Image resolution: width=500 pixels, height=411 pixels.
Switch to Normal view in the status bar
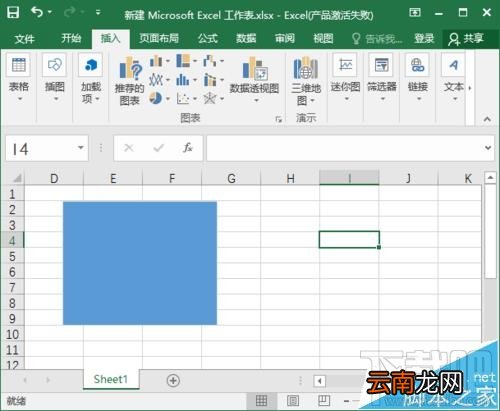[x=261, y=401]
